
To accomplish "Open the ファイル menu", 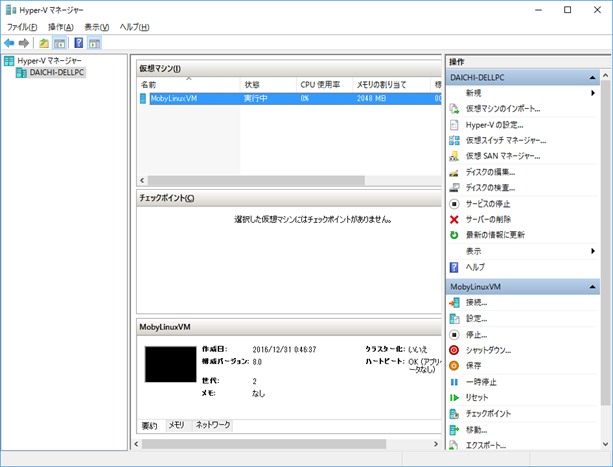I will pos(22,27).
